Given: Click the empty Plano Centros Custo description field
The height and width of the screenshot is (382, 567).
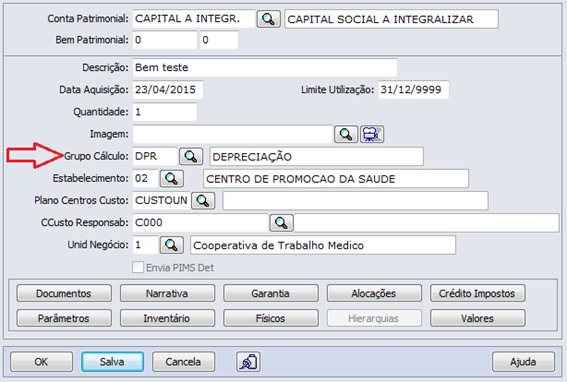Looking at the screenshot, I should pyautogui.click(x=355, y=201).
